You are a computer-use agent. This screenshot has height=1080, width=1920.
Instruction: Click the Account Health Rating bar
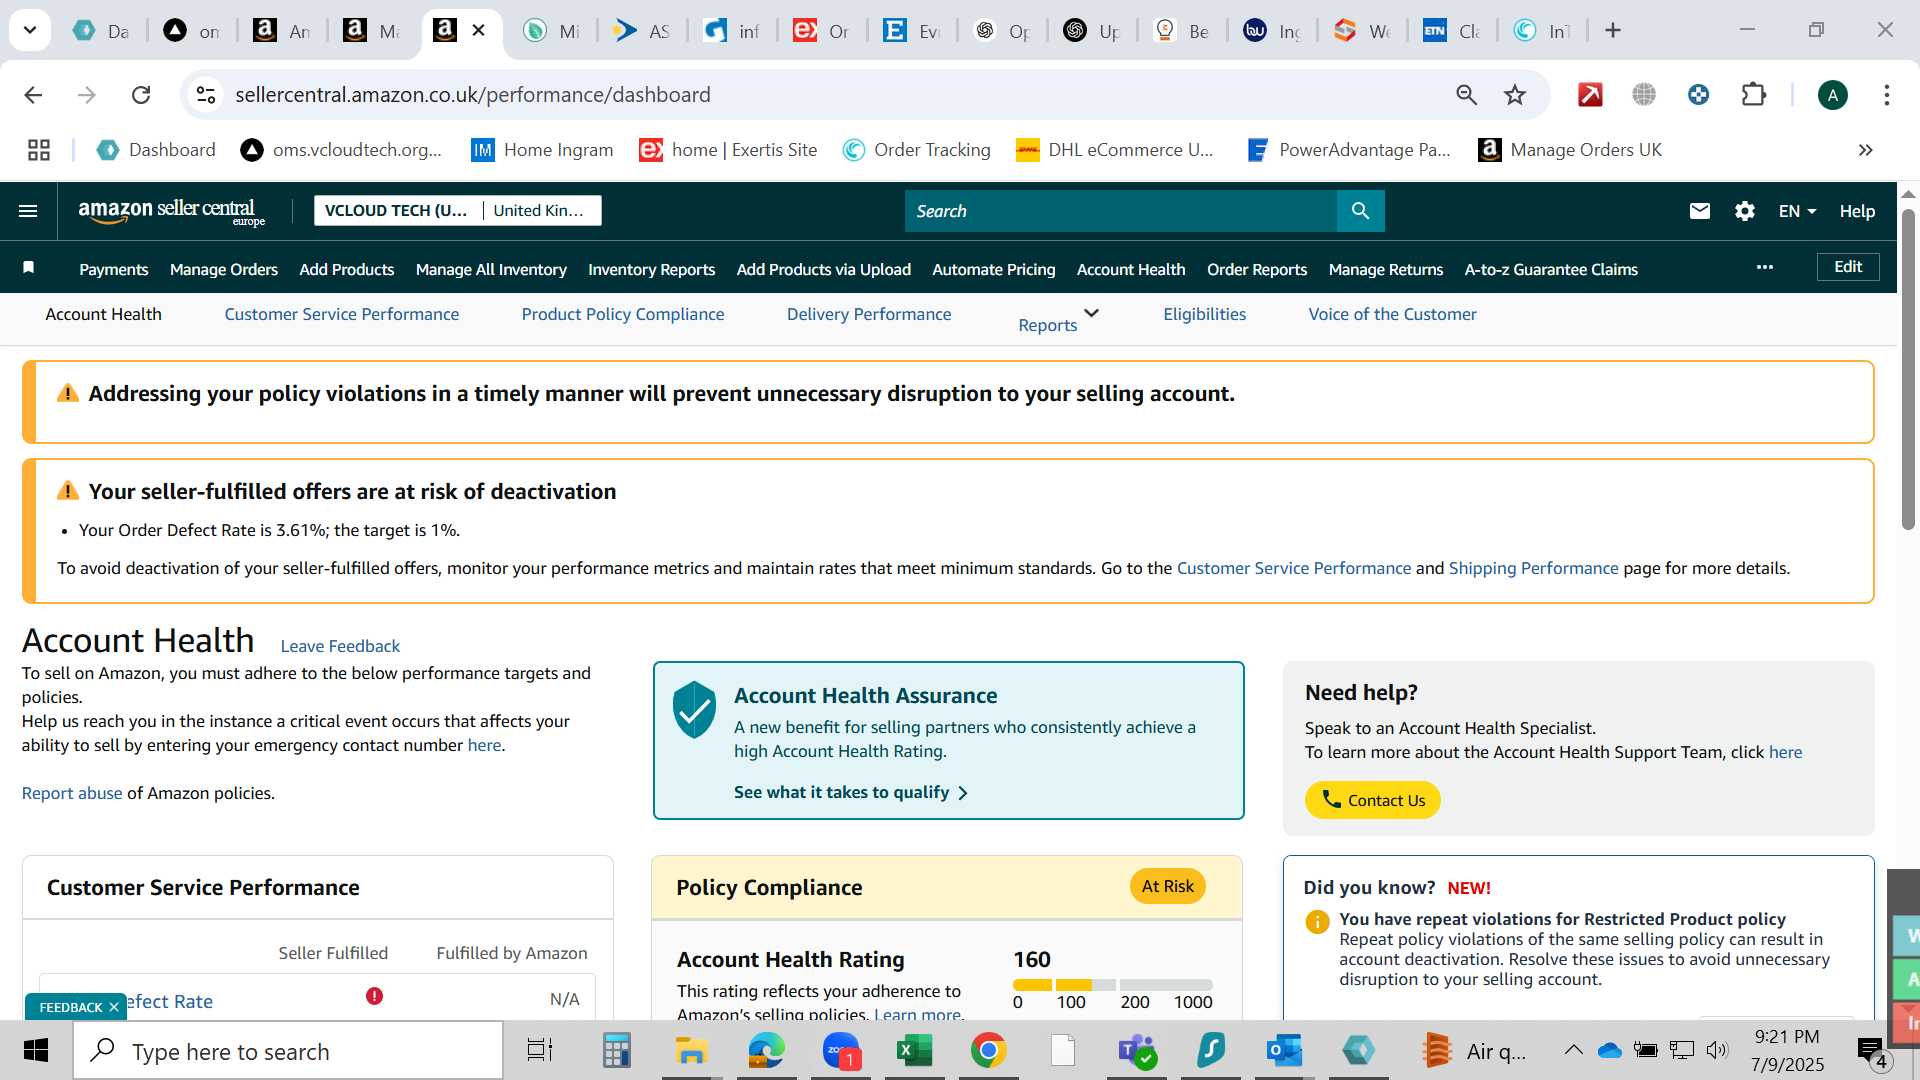click(1113, 985)
